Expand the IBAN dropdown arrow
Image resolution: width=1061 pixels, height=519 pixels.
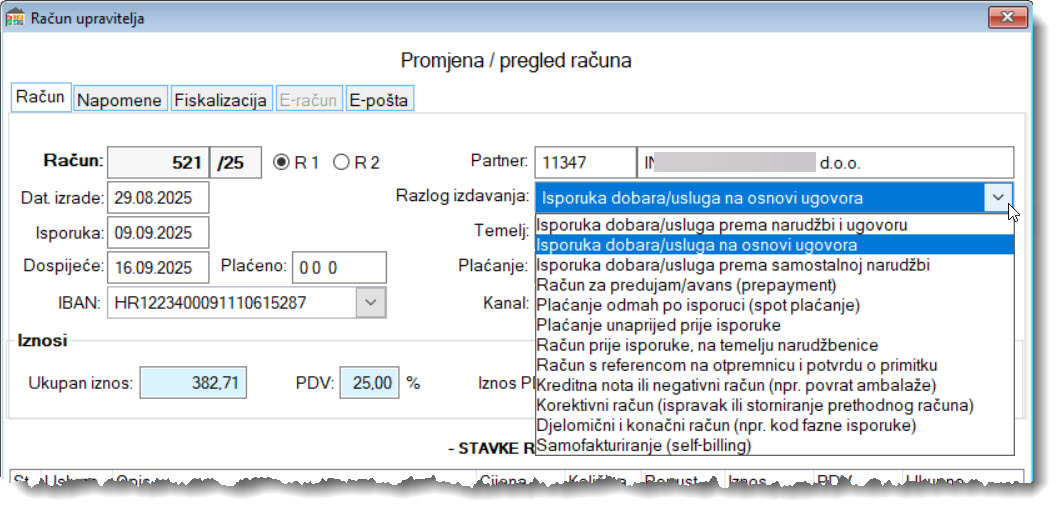pos(370,301)
